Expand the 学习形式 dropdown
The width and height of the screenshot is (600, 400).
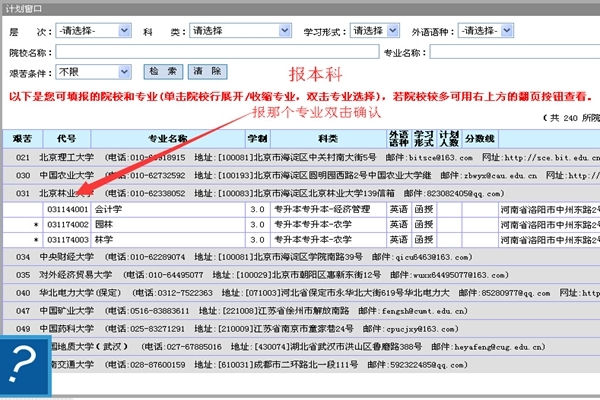[x=374, y=31]
